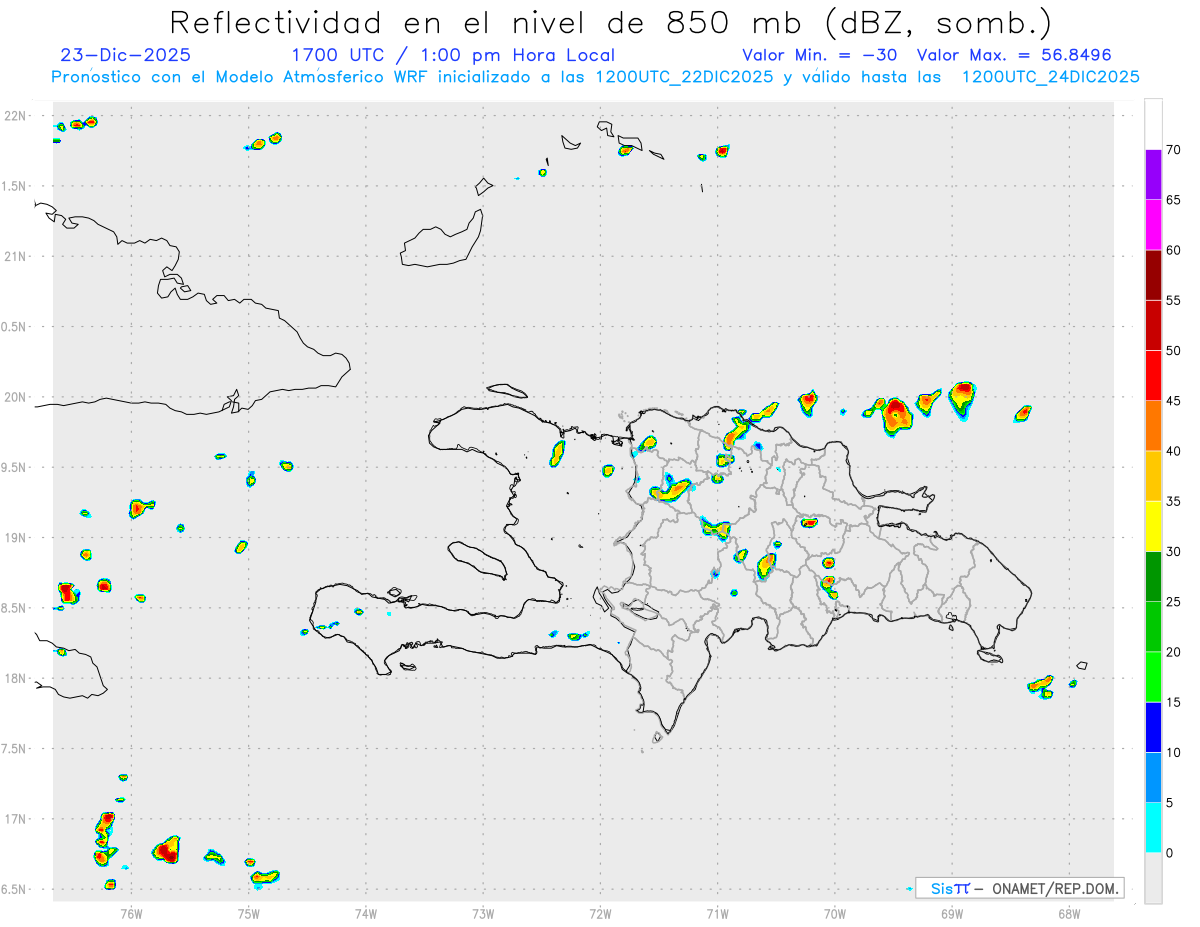
Task: Select the light blue 5–10 dBZ colorbar segment
Action: click(x=1153, y=778)
